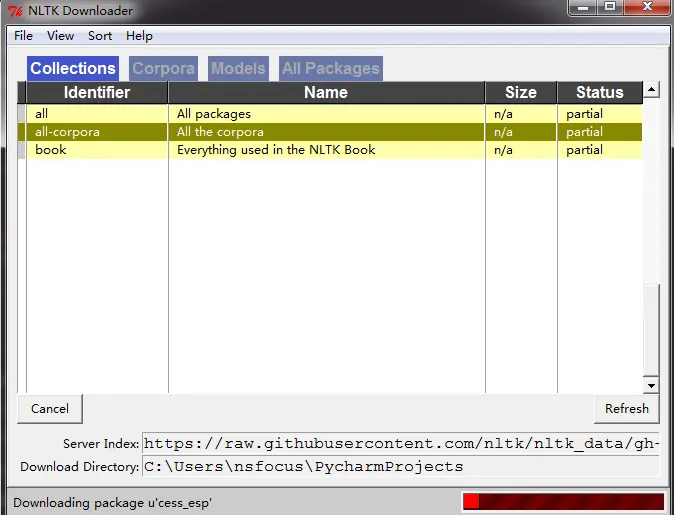Switch to the All Packages tab
The height and width of the screenshot is (515, 674).
(331, 68)
